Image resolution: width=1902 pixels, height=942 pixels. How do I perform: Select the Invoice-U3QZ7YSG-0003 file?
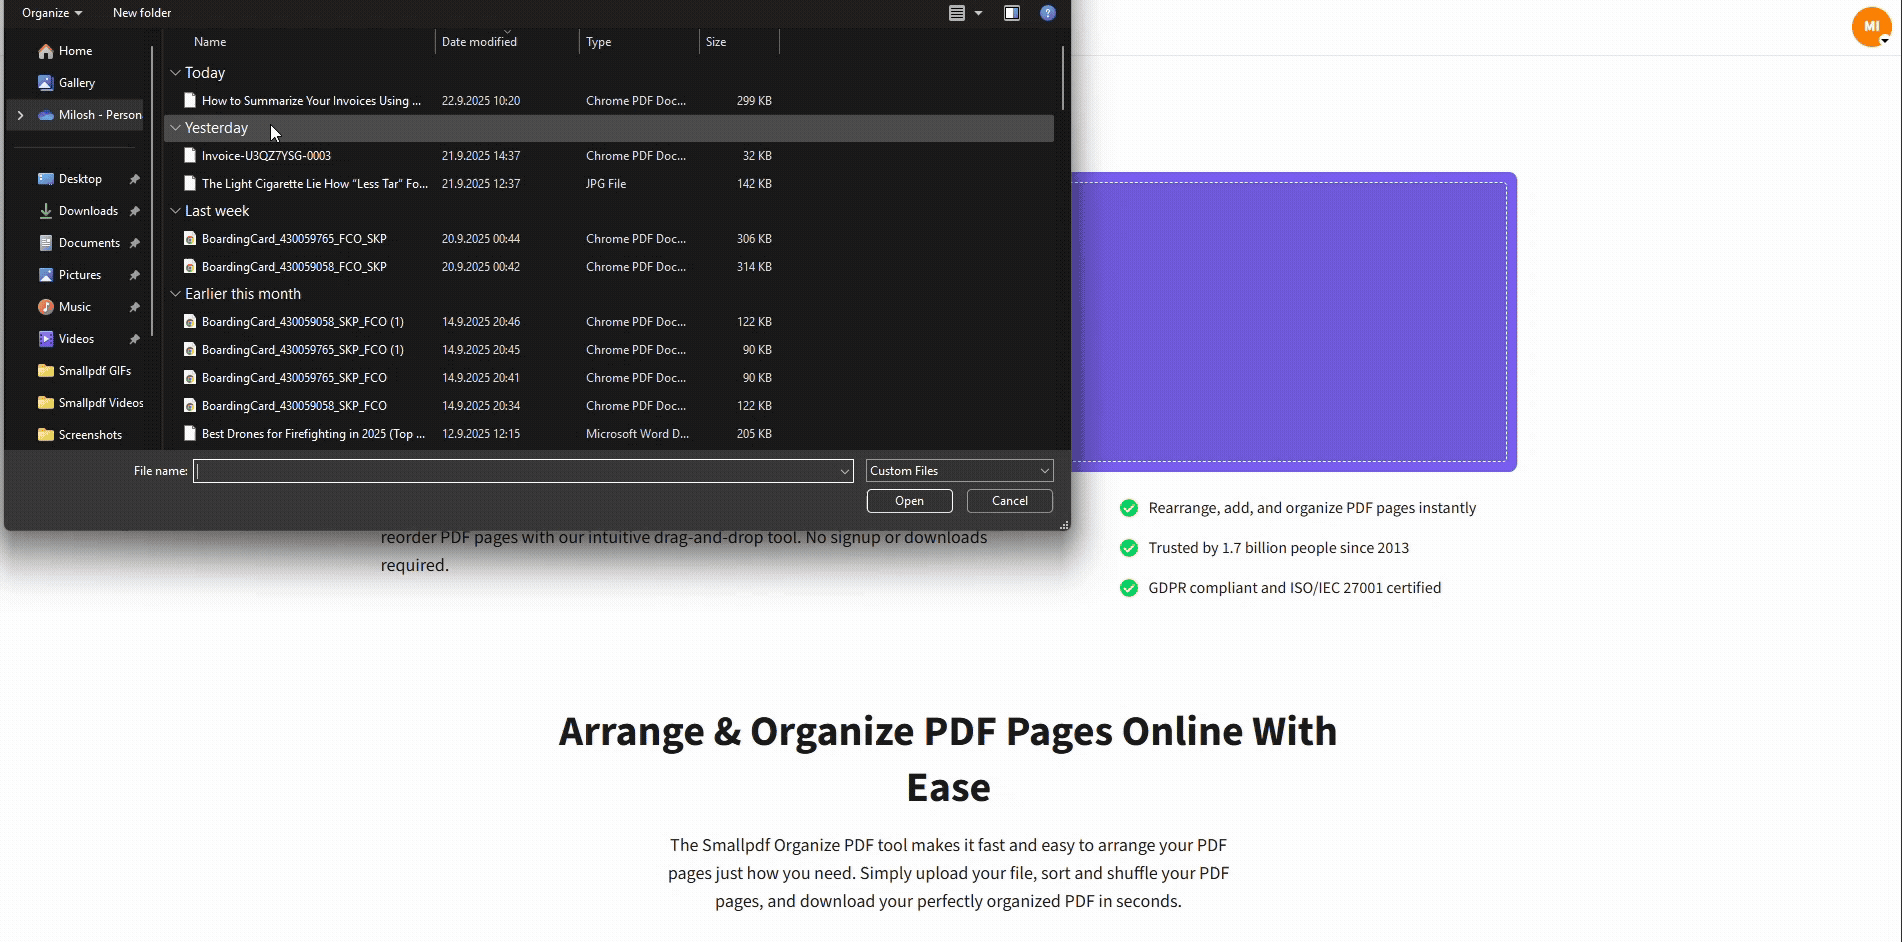267,155
